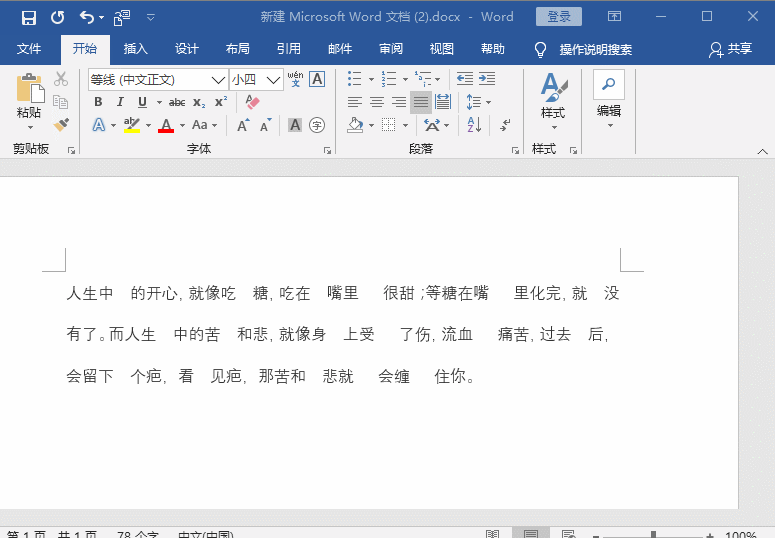Click the Bullets list icon
Screen dimensions: 775x538
(355, 79)
